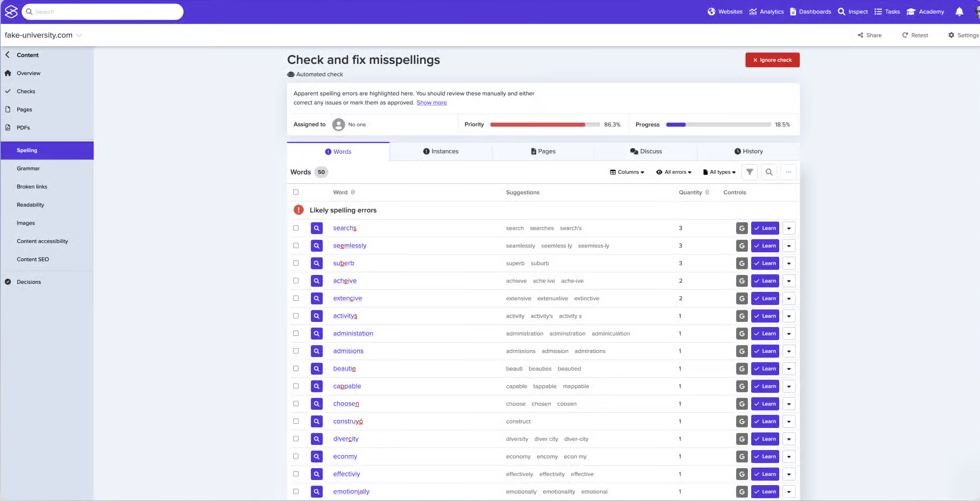Google the word 'acheive' via G icon
980x501 pixels.
742,280
